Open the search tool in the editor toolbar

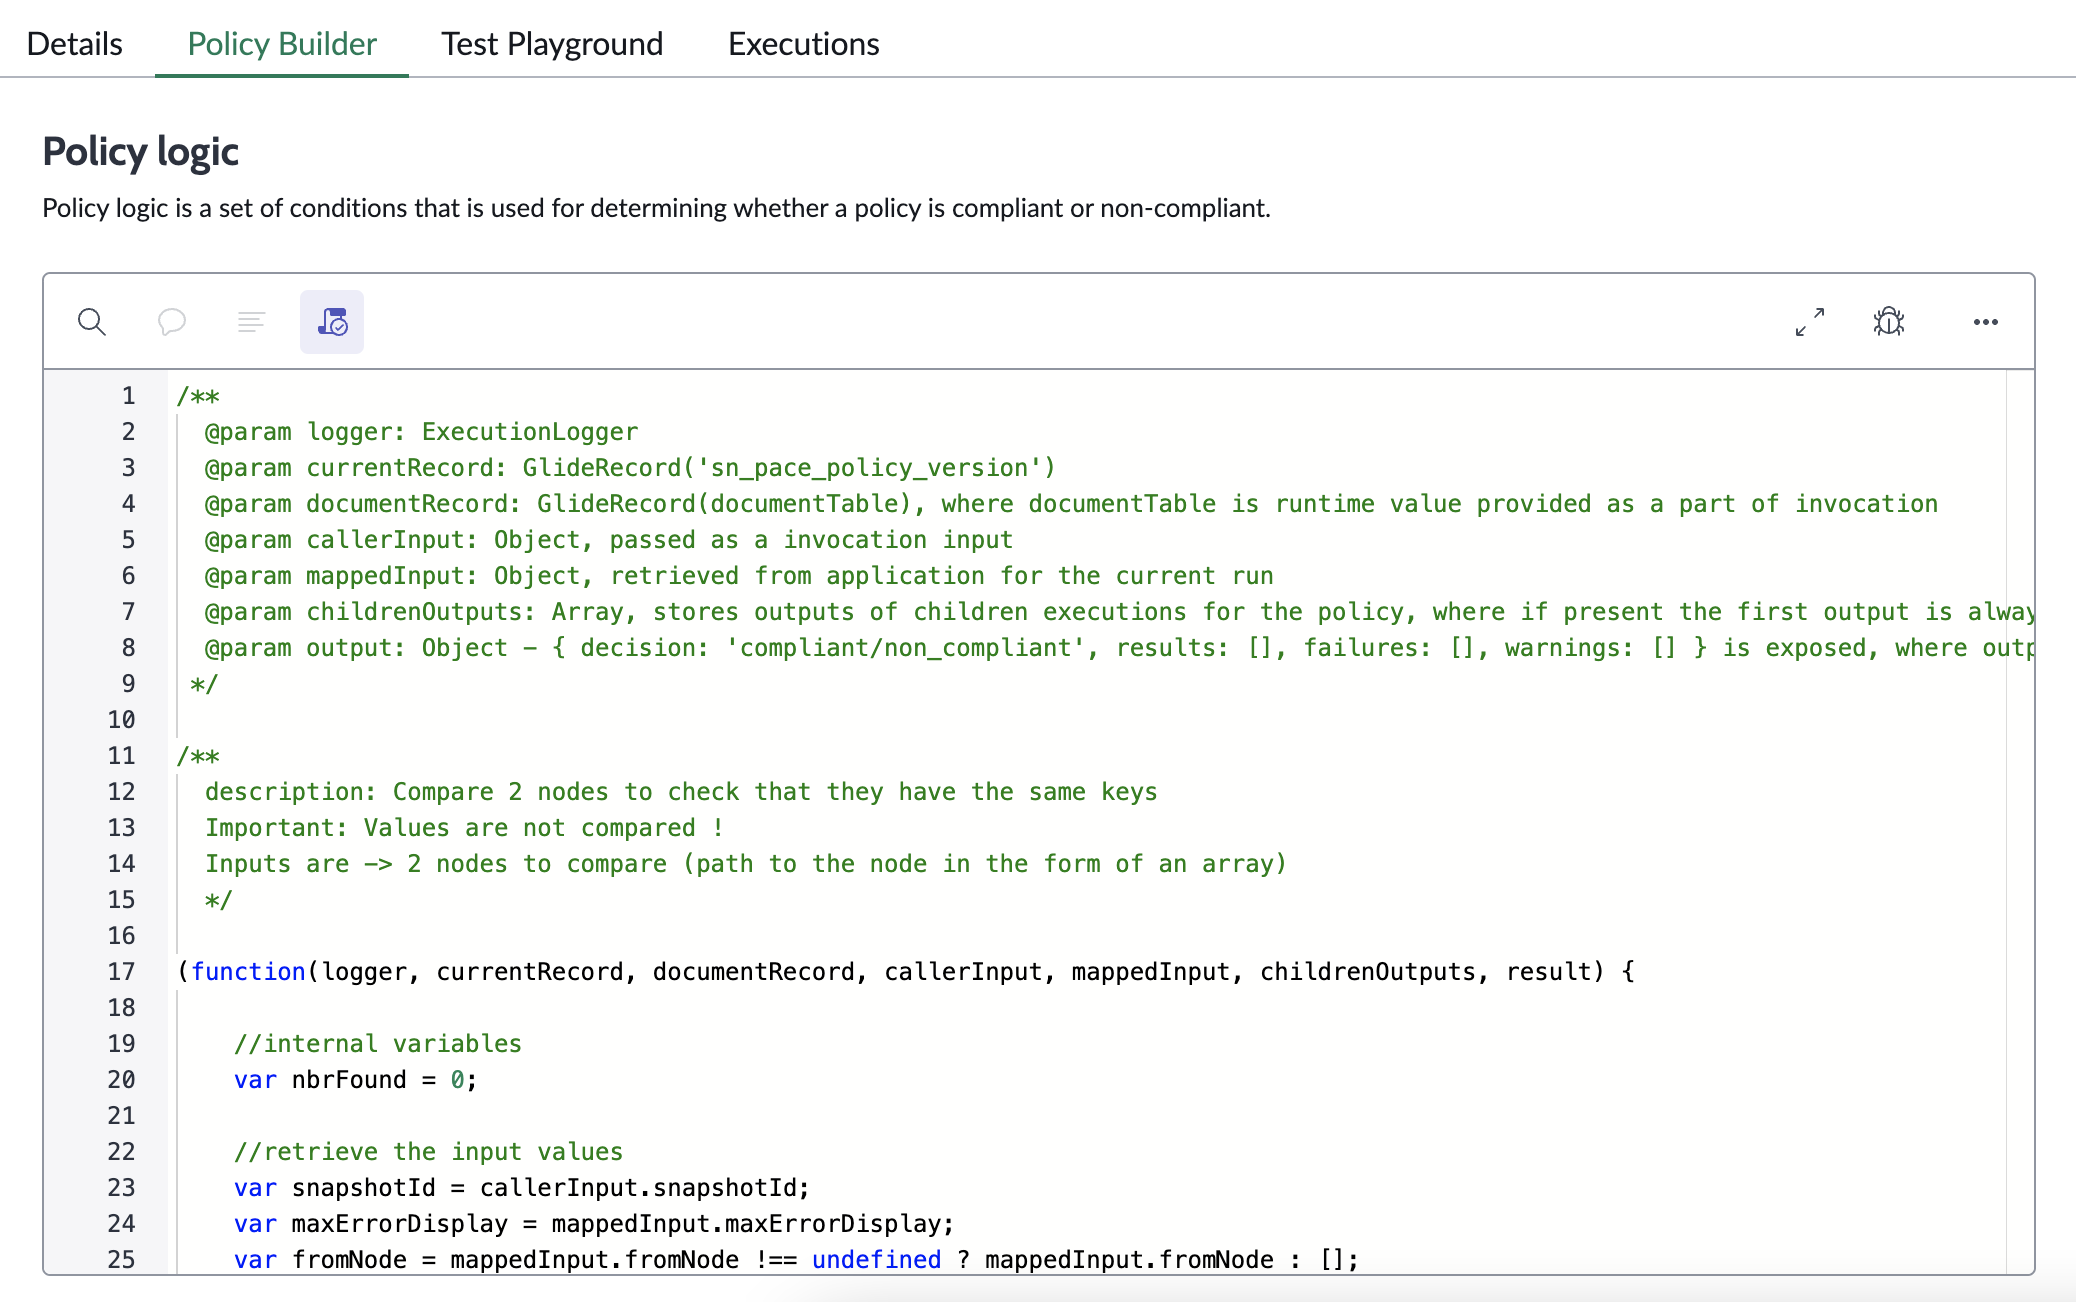92,322
